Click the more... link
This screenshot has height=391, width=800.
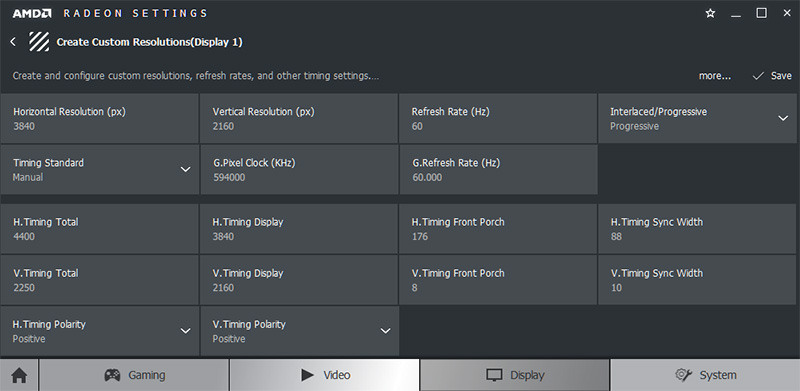click(715, 76)
